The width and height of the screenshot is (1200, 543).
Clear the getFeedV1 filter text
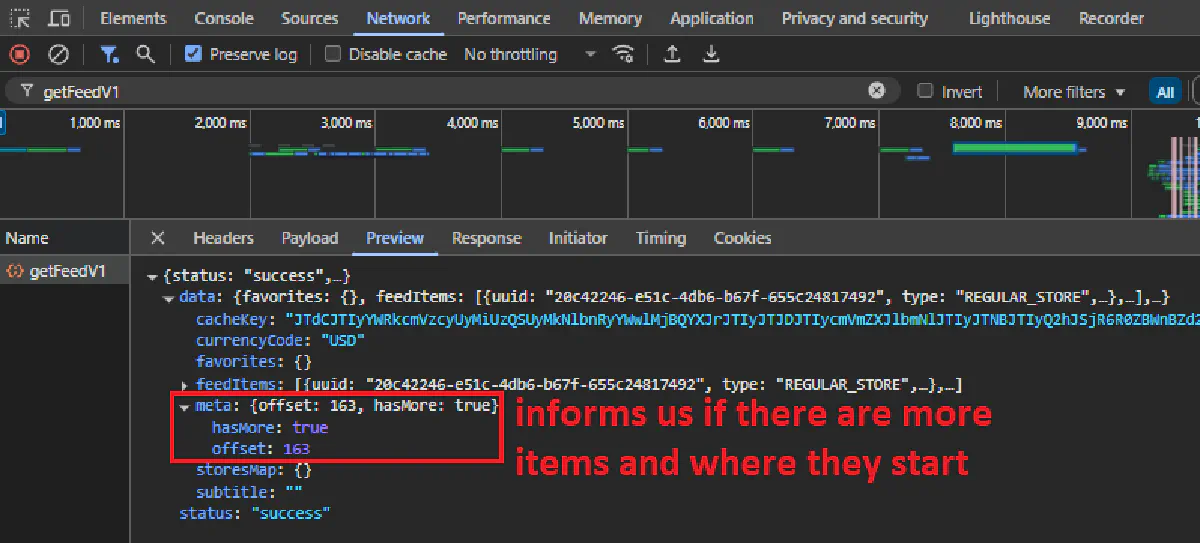[877, 91]
